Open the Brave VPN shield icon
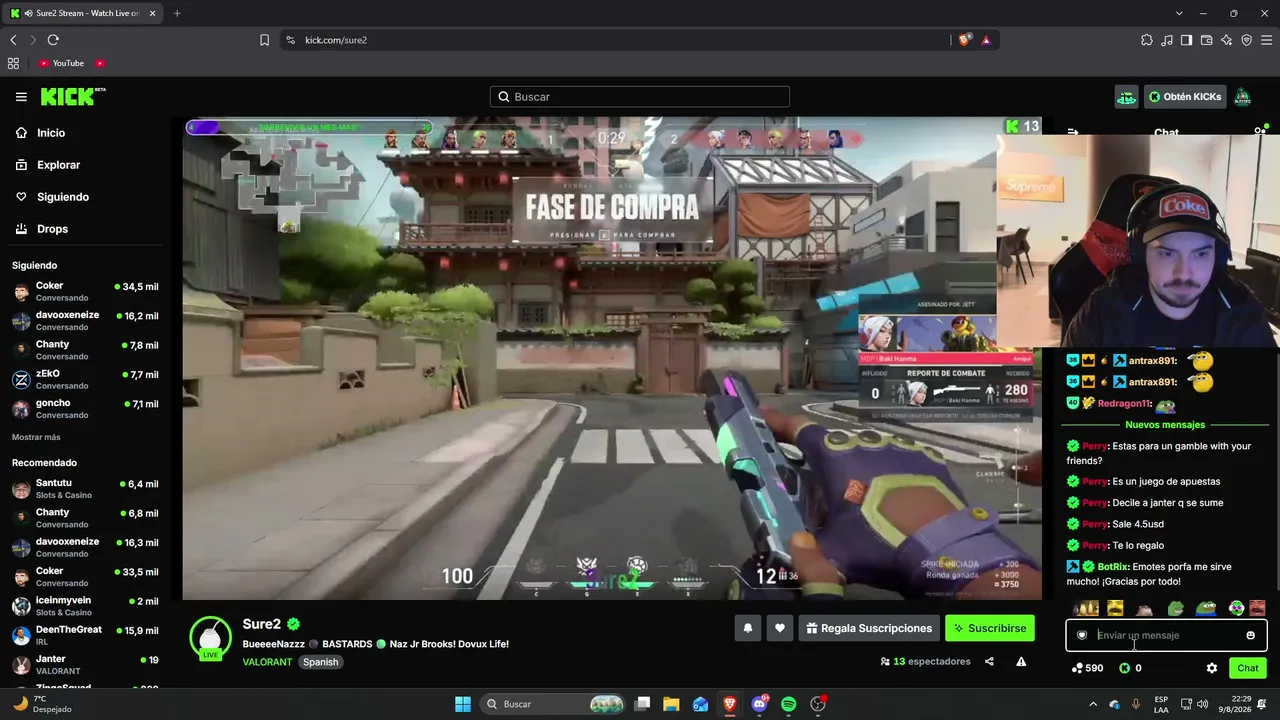The width and height of the screenshot is (1280, 720). point(1246,40)
